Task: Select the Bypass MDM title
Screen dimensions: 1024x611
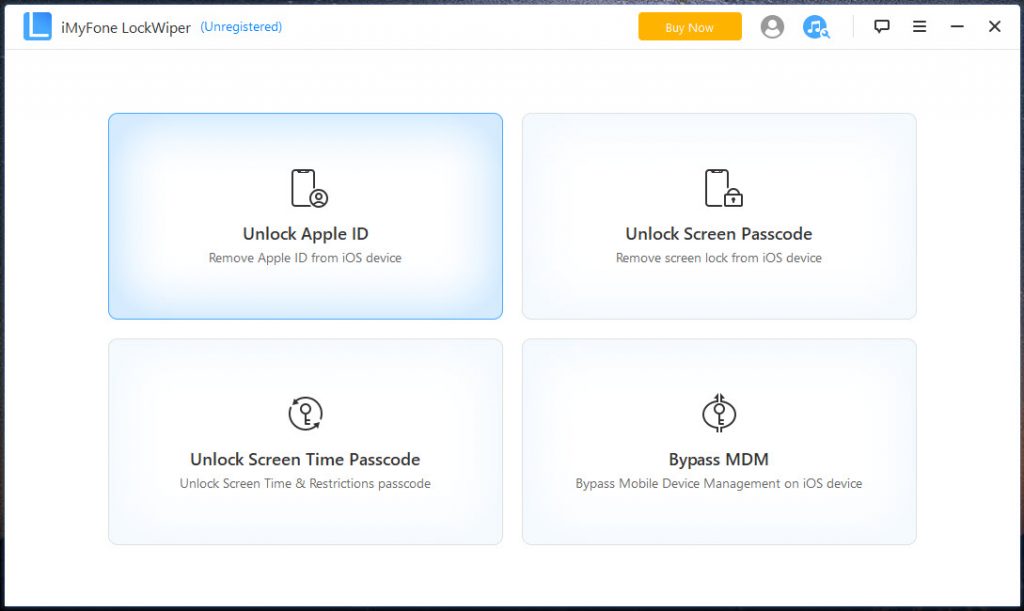Action: pyautogui.click(x=718, y=460)
